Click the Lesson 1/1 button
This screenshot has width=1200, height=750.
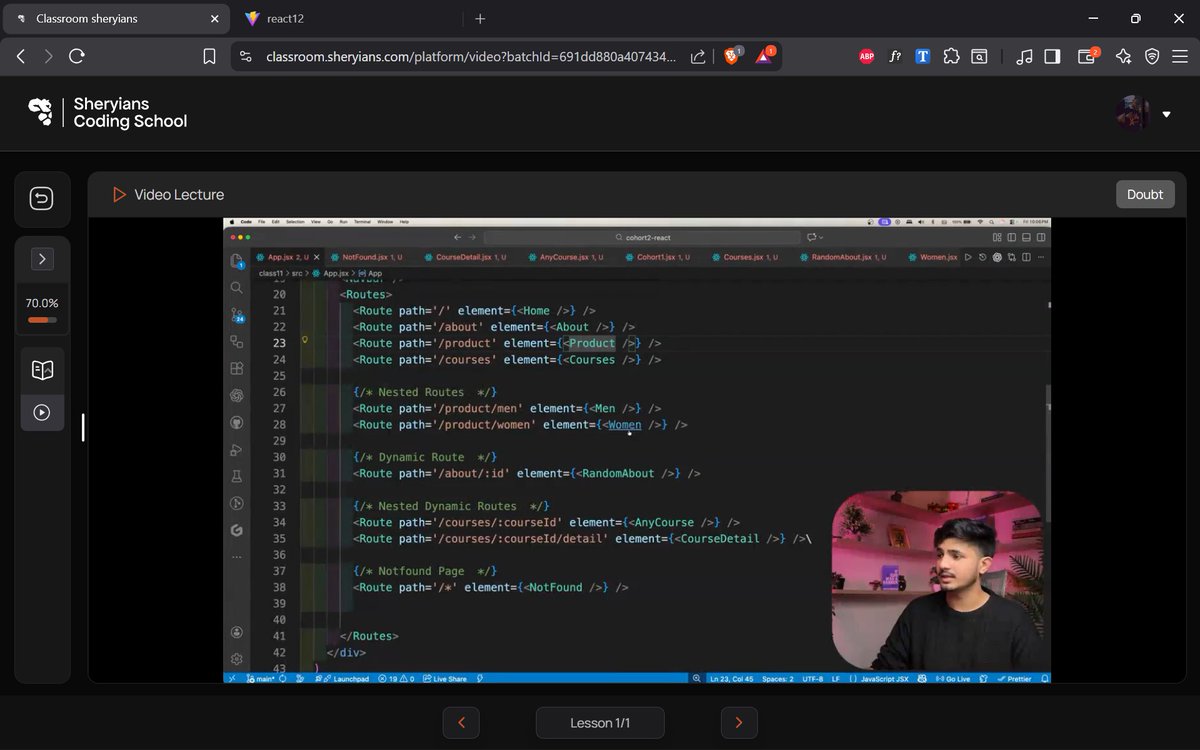(600, 722)
